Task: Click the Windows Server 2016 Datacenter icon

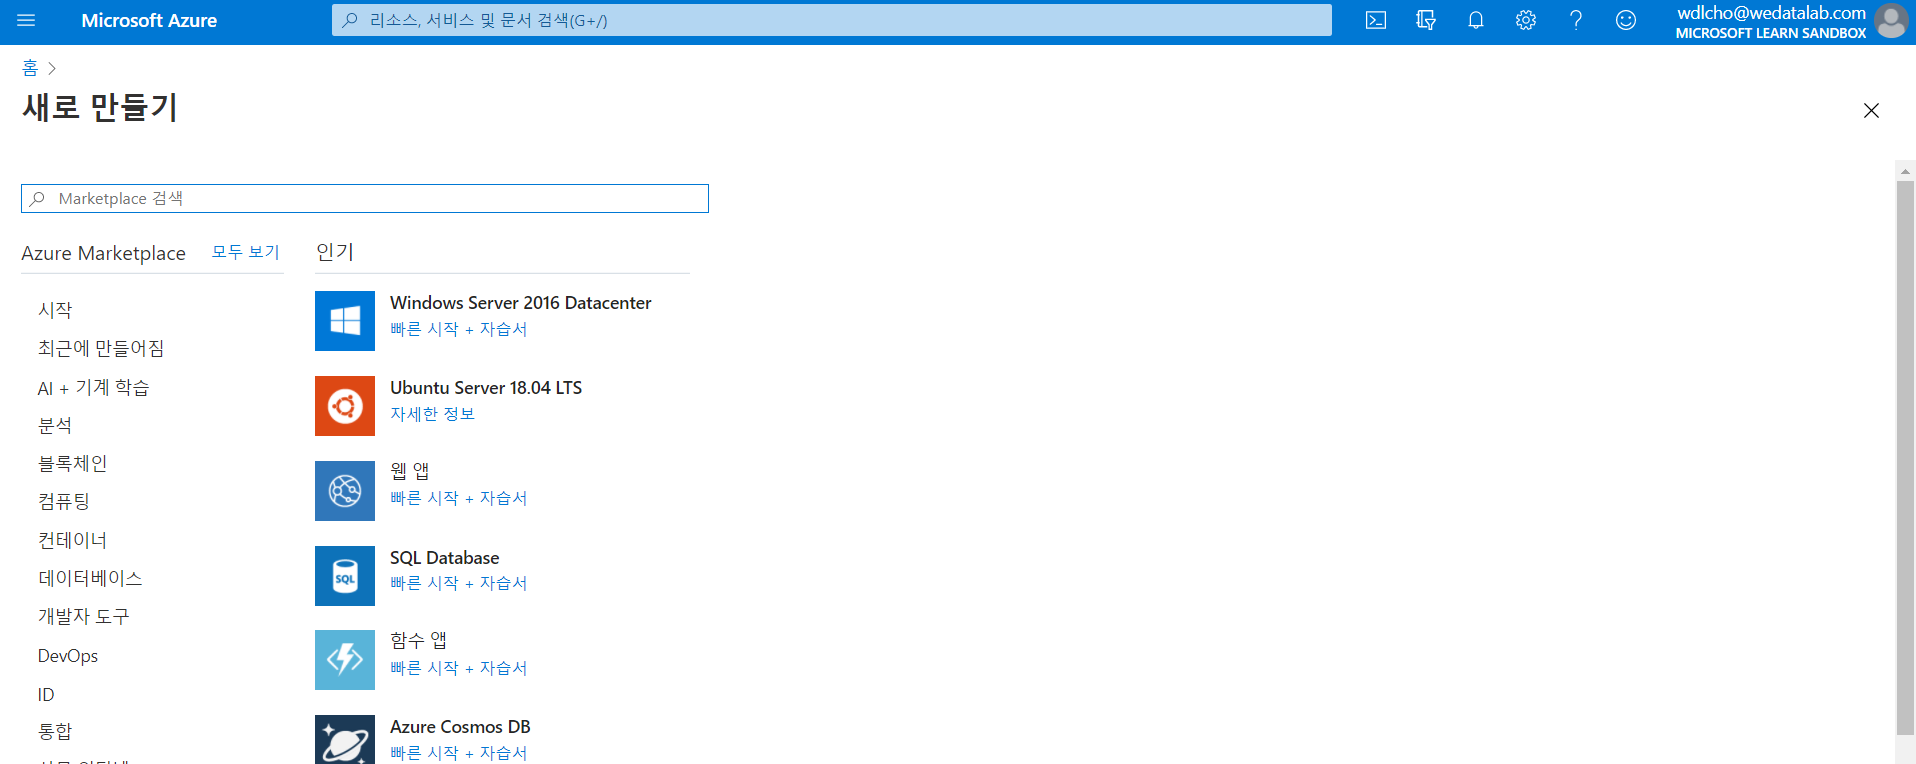Action: (x=345, y=321)
